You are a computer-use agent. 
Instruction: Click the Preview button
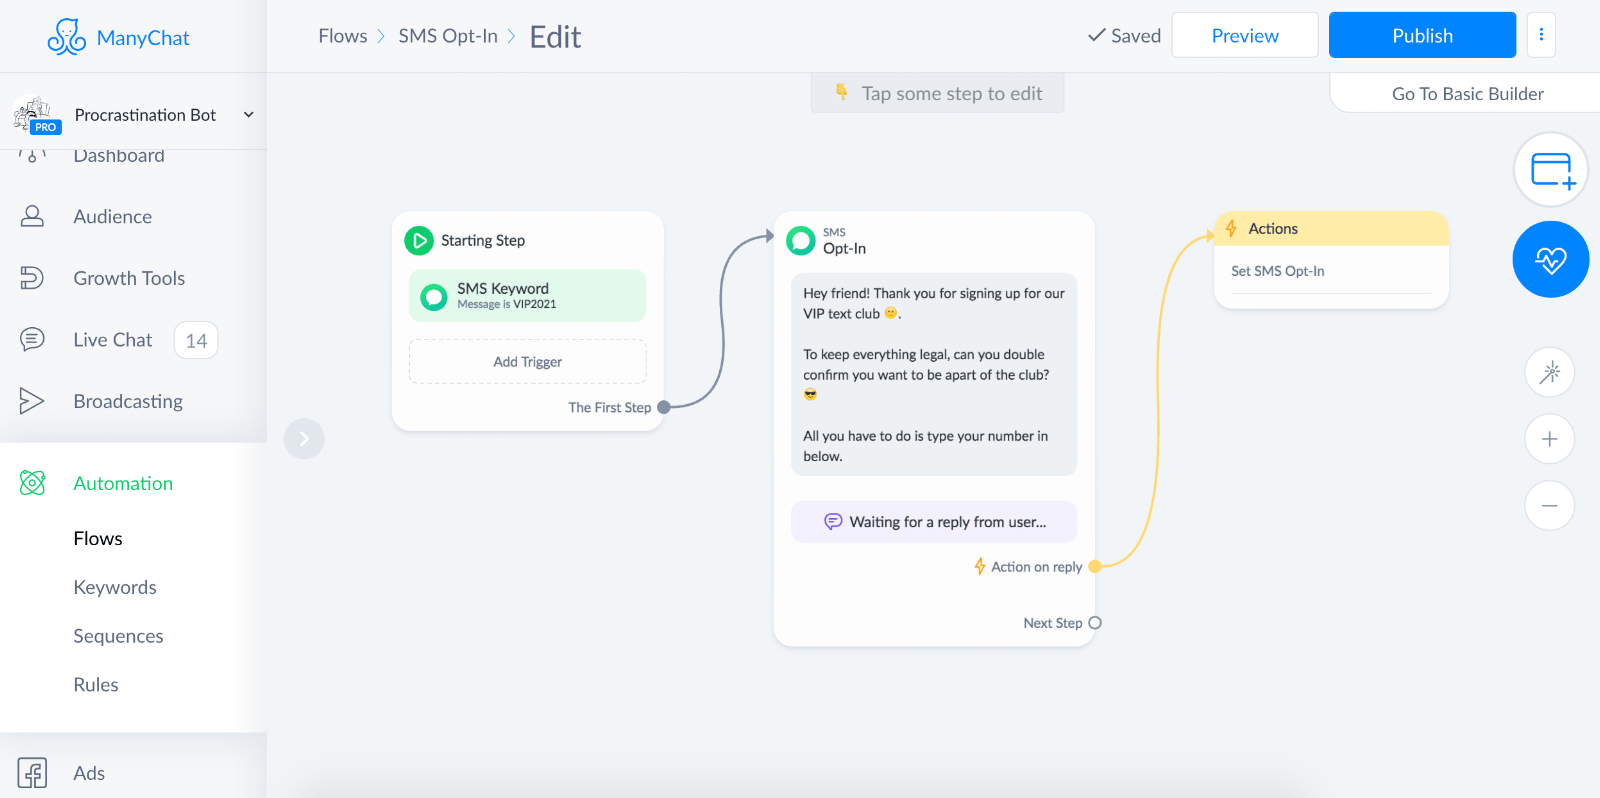click(x=1245, y=35)
